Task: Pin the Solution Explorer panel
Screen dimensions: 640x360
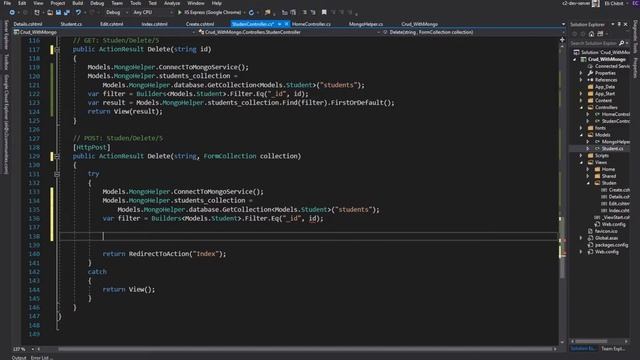Action: click(619, 24)
